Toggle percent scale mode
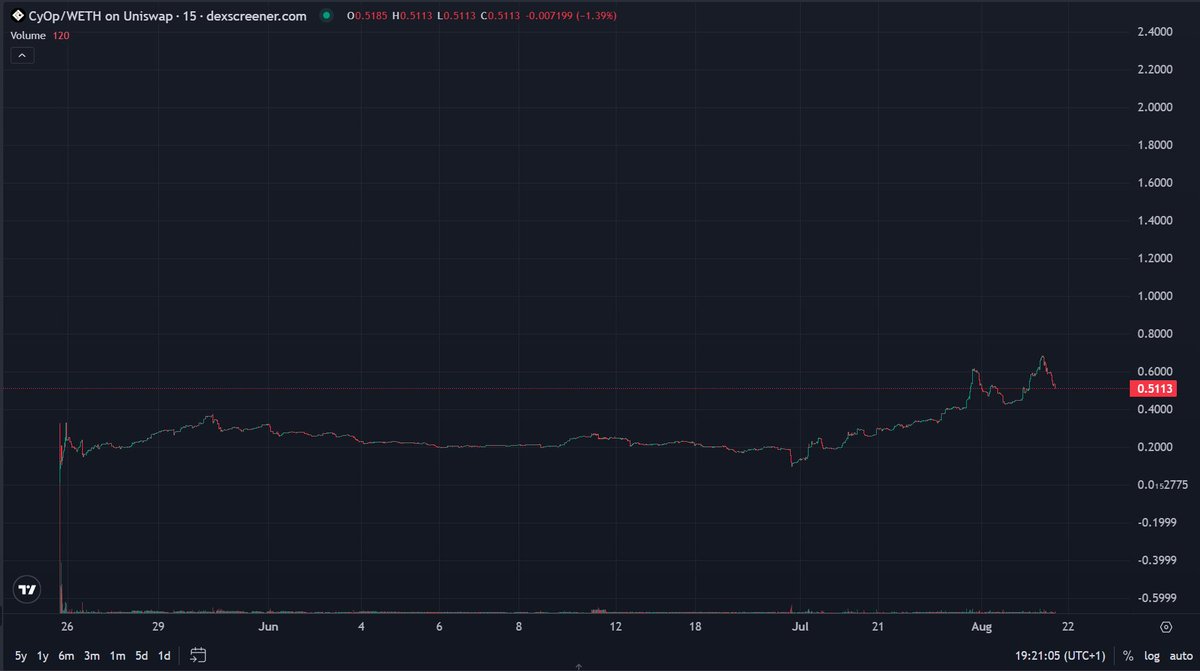Screen dimensions: 1200x671 pyautogui.click(x=1128, y=656)
